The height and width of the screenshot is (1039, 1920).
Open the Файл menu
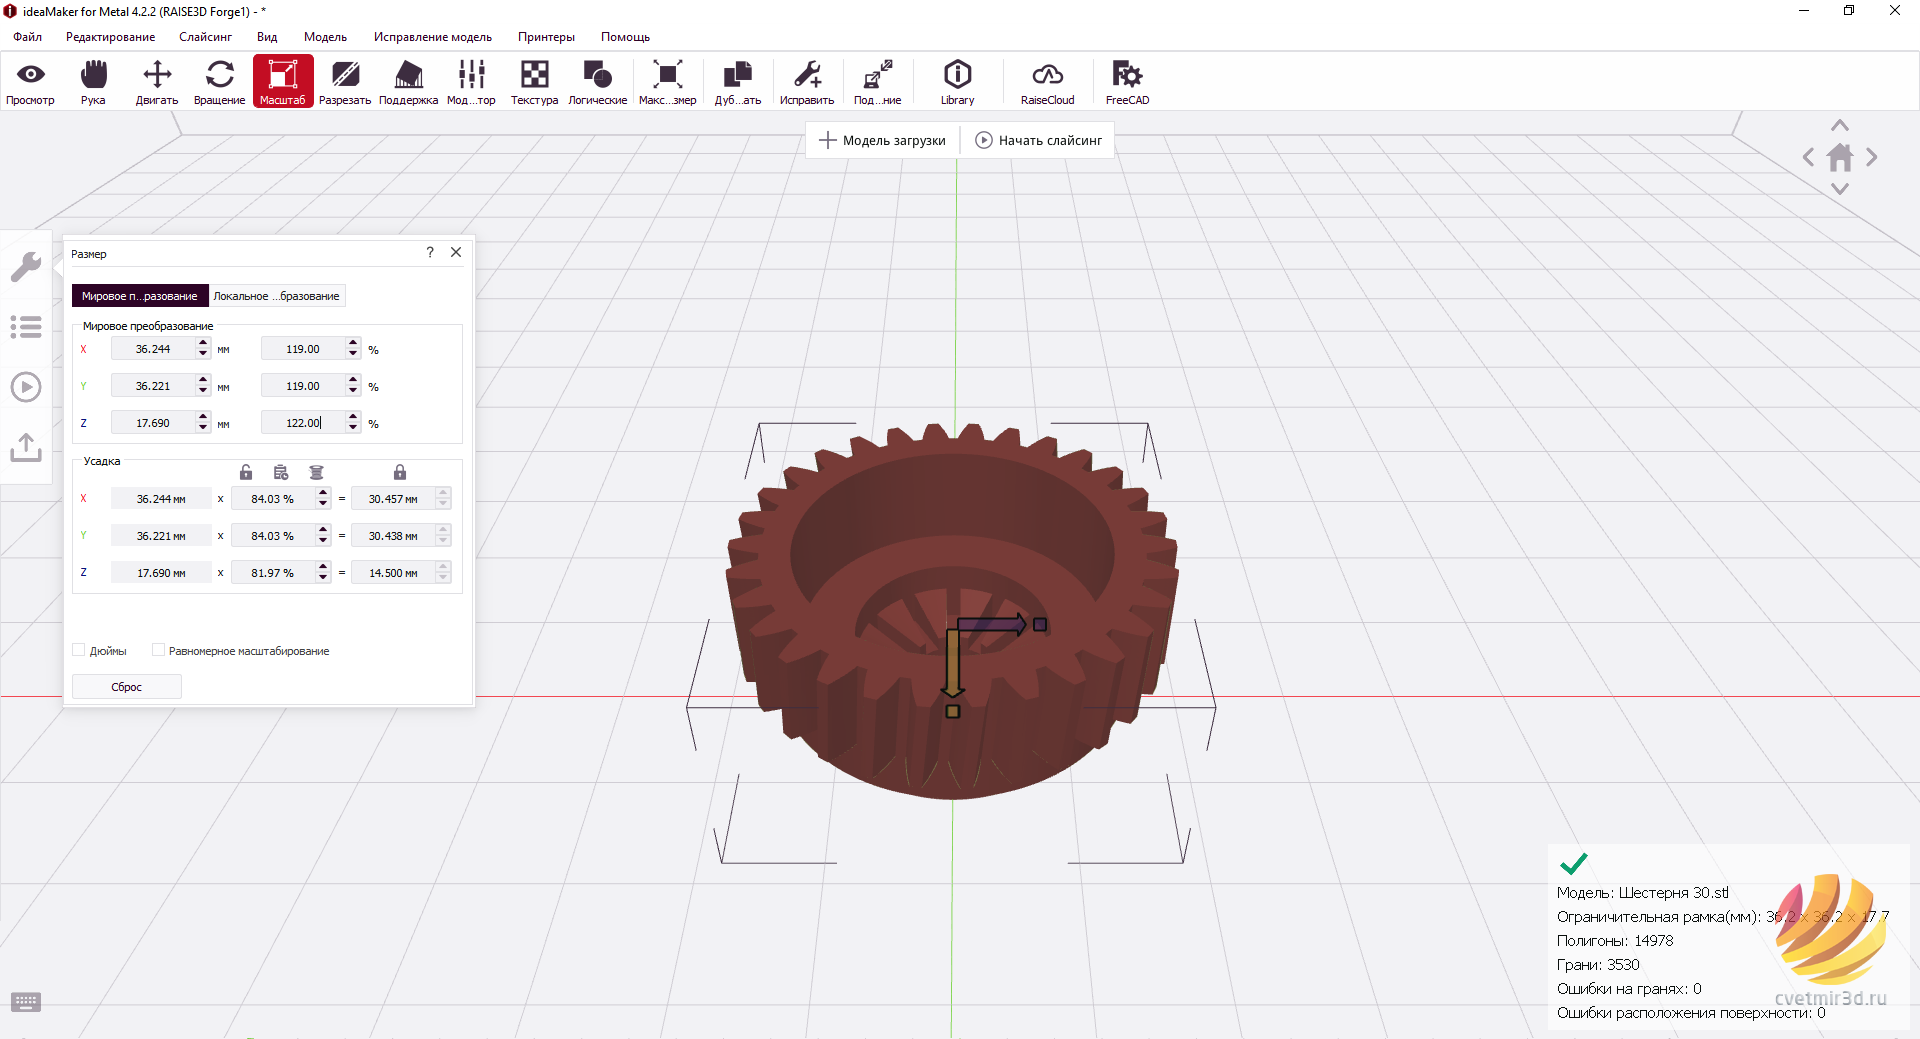28,37
